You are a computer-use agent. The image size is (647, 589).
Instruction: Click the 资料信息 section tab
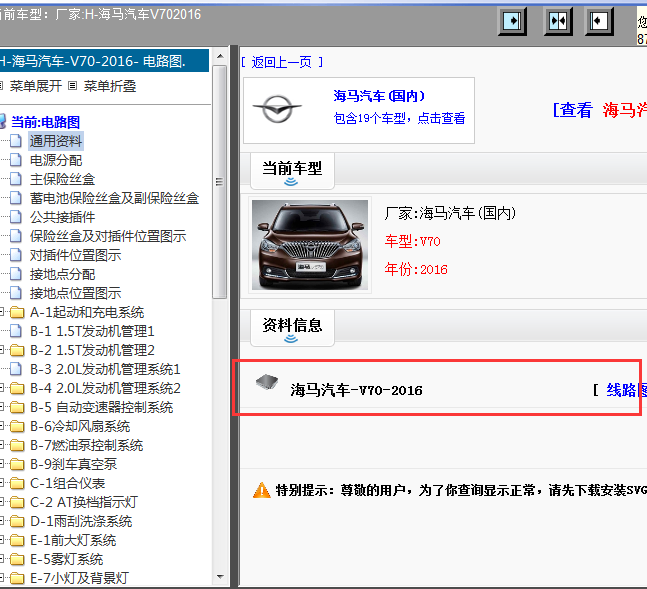292,328
